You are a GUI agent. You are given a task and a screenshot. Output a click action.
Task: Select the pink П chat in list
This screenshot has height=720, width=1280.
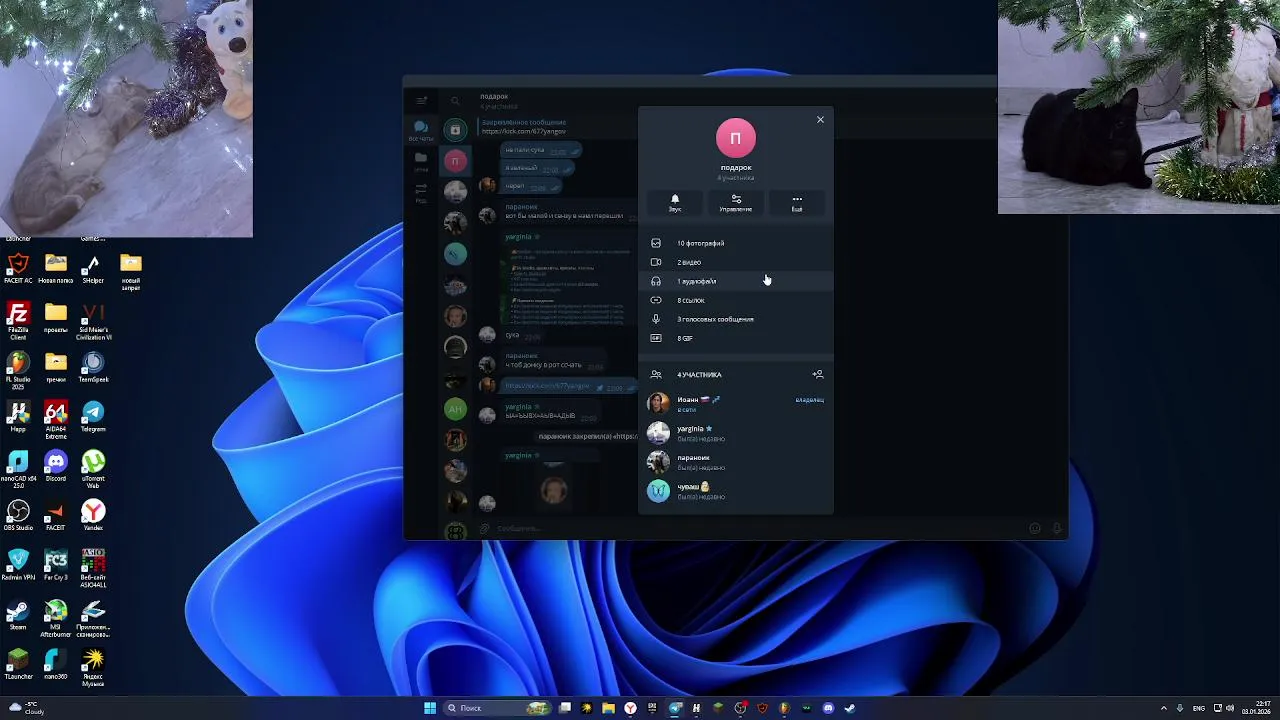click(x=455, y=161)
